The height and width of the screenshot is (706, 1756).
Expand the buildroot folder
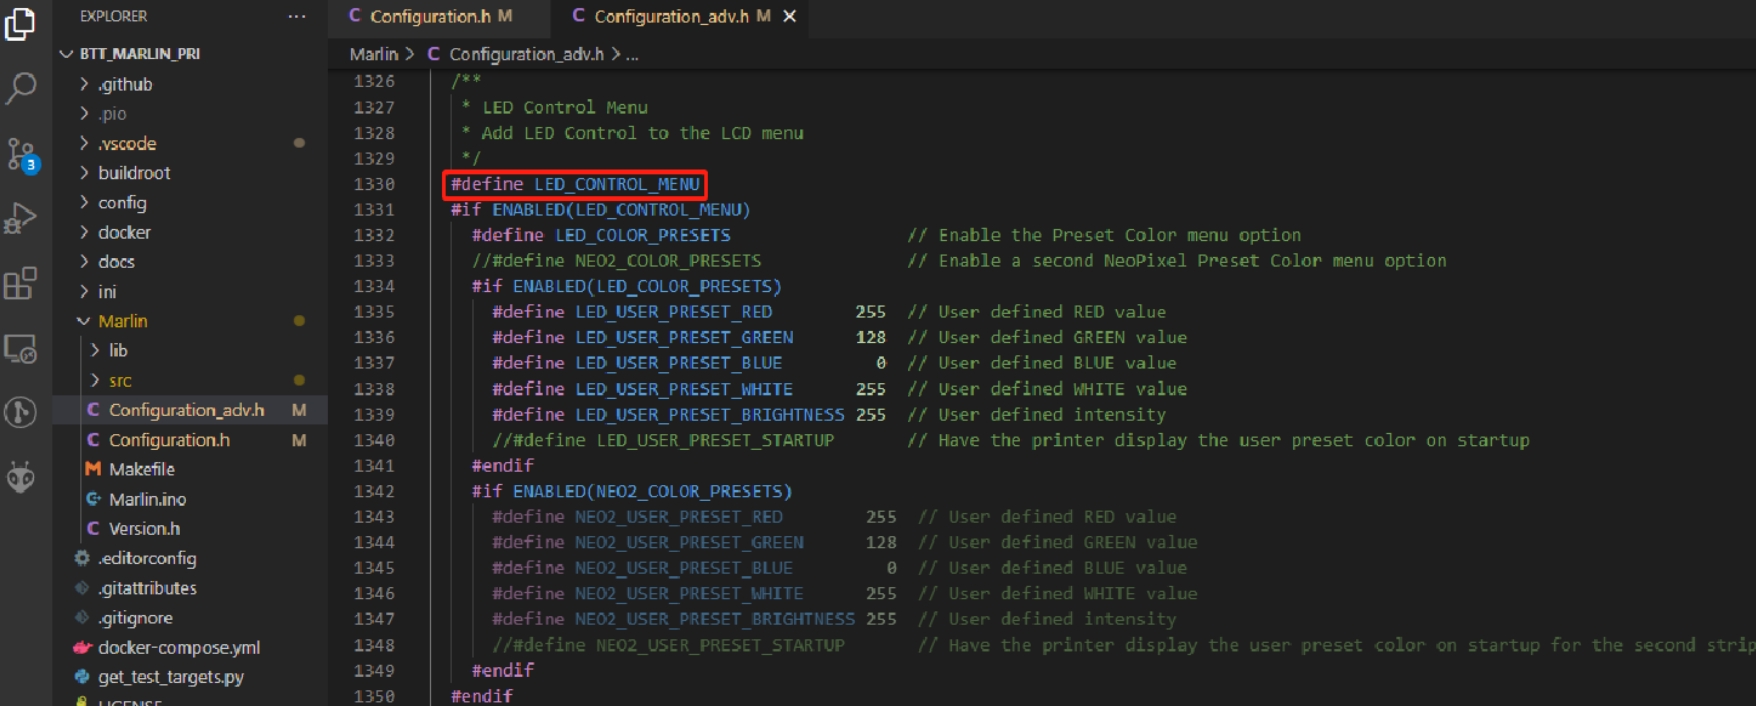[133, 173]
